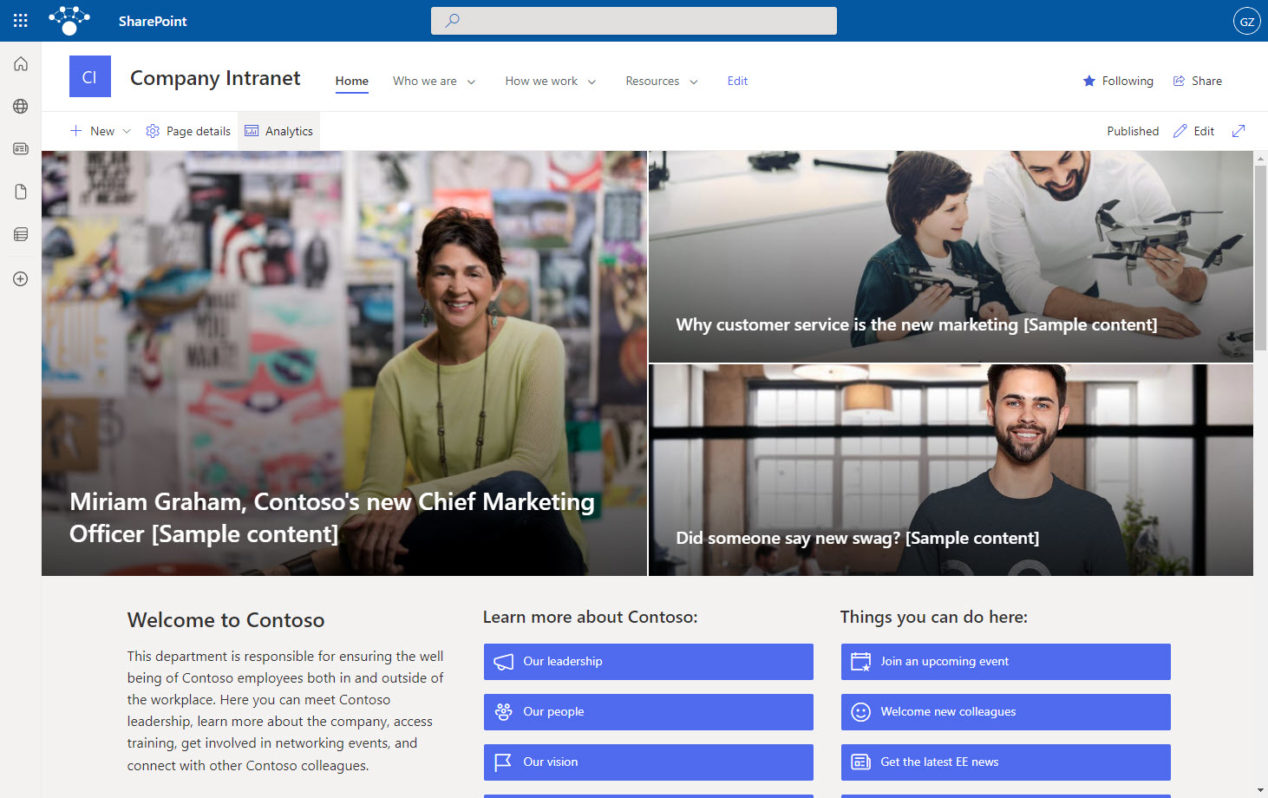This screenshot has height=798, width=1268.
Task: Open the Resources menu
Action: tap(652, 81)
